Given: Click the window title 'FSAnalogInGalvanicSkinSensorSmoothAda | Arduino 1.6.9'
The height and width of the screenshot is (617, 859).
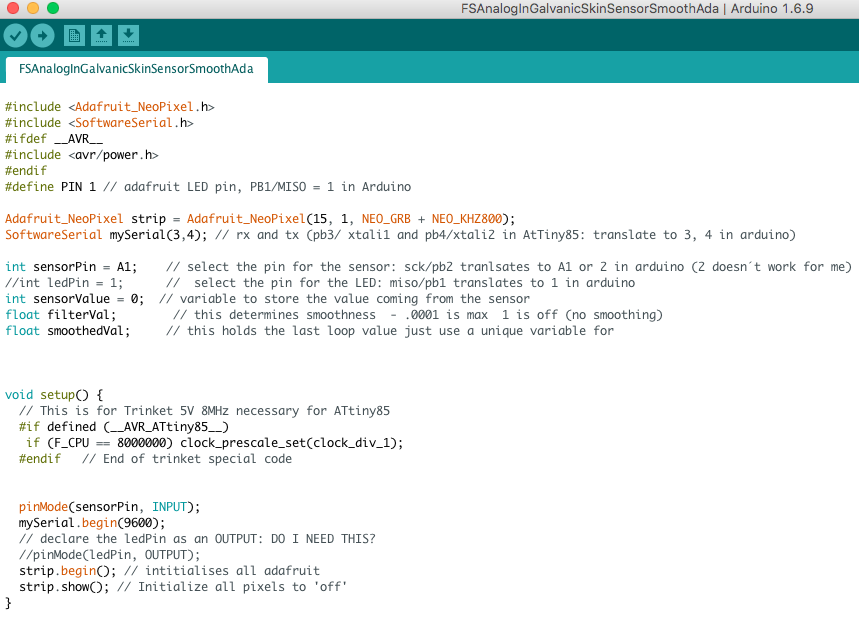Looking at the screenshot, I should pos(637,9).
